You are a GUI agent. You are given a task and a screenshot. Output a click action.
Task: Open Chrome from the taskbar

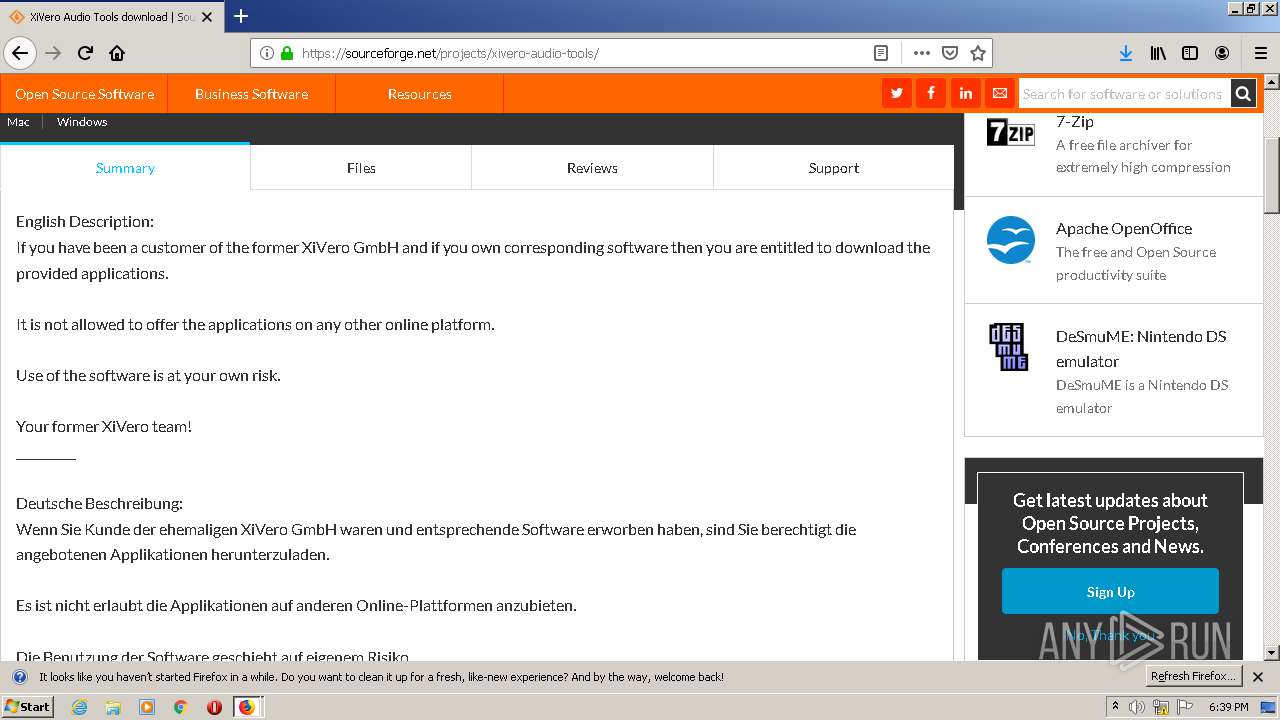click(x=180, y=707)
